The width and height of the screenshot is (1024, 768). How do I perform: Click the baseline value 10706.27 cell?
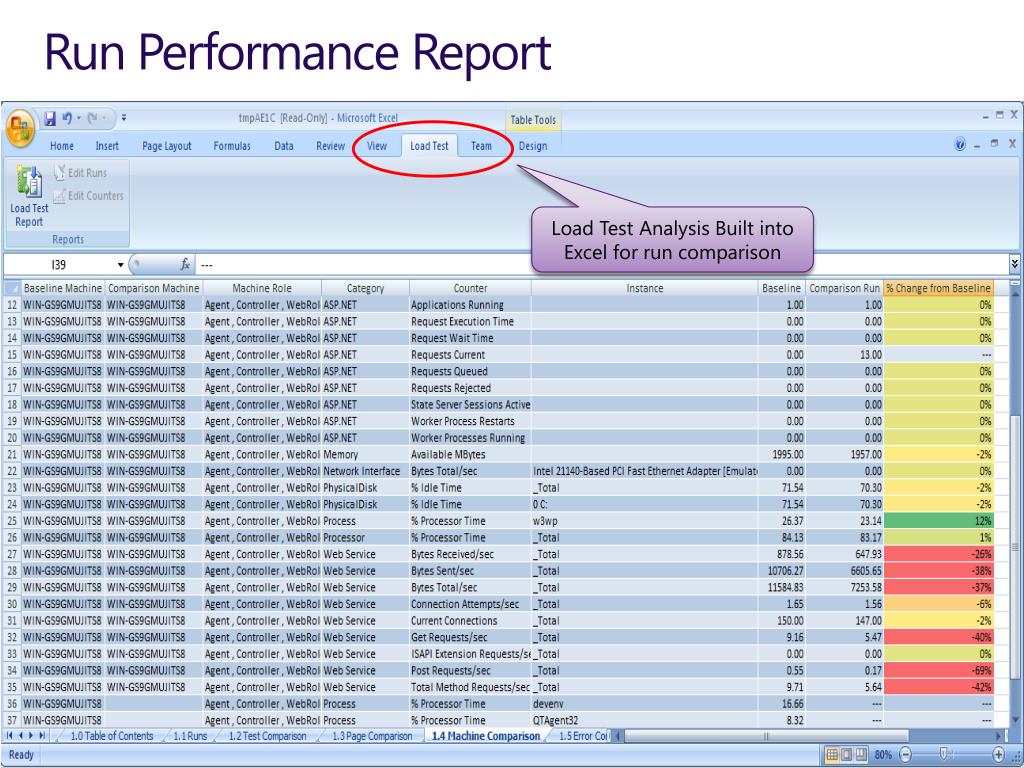pos(782,571)
